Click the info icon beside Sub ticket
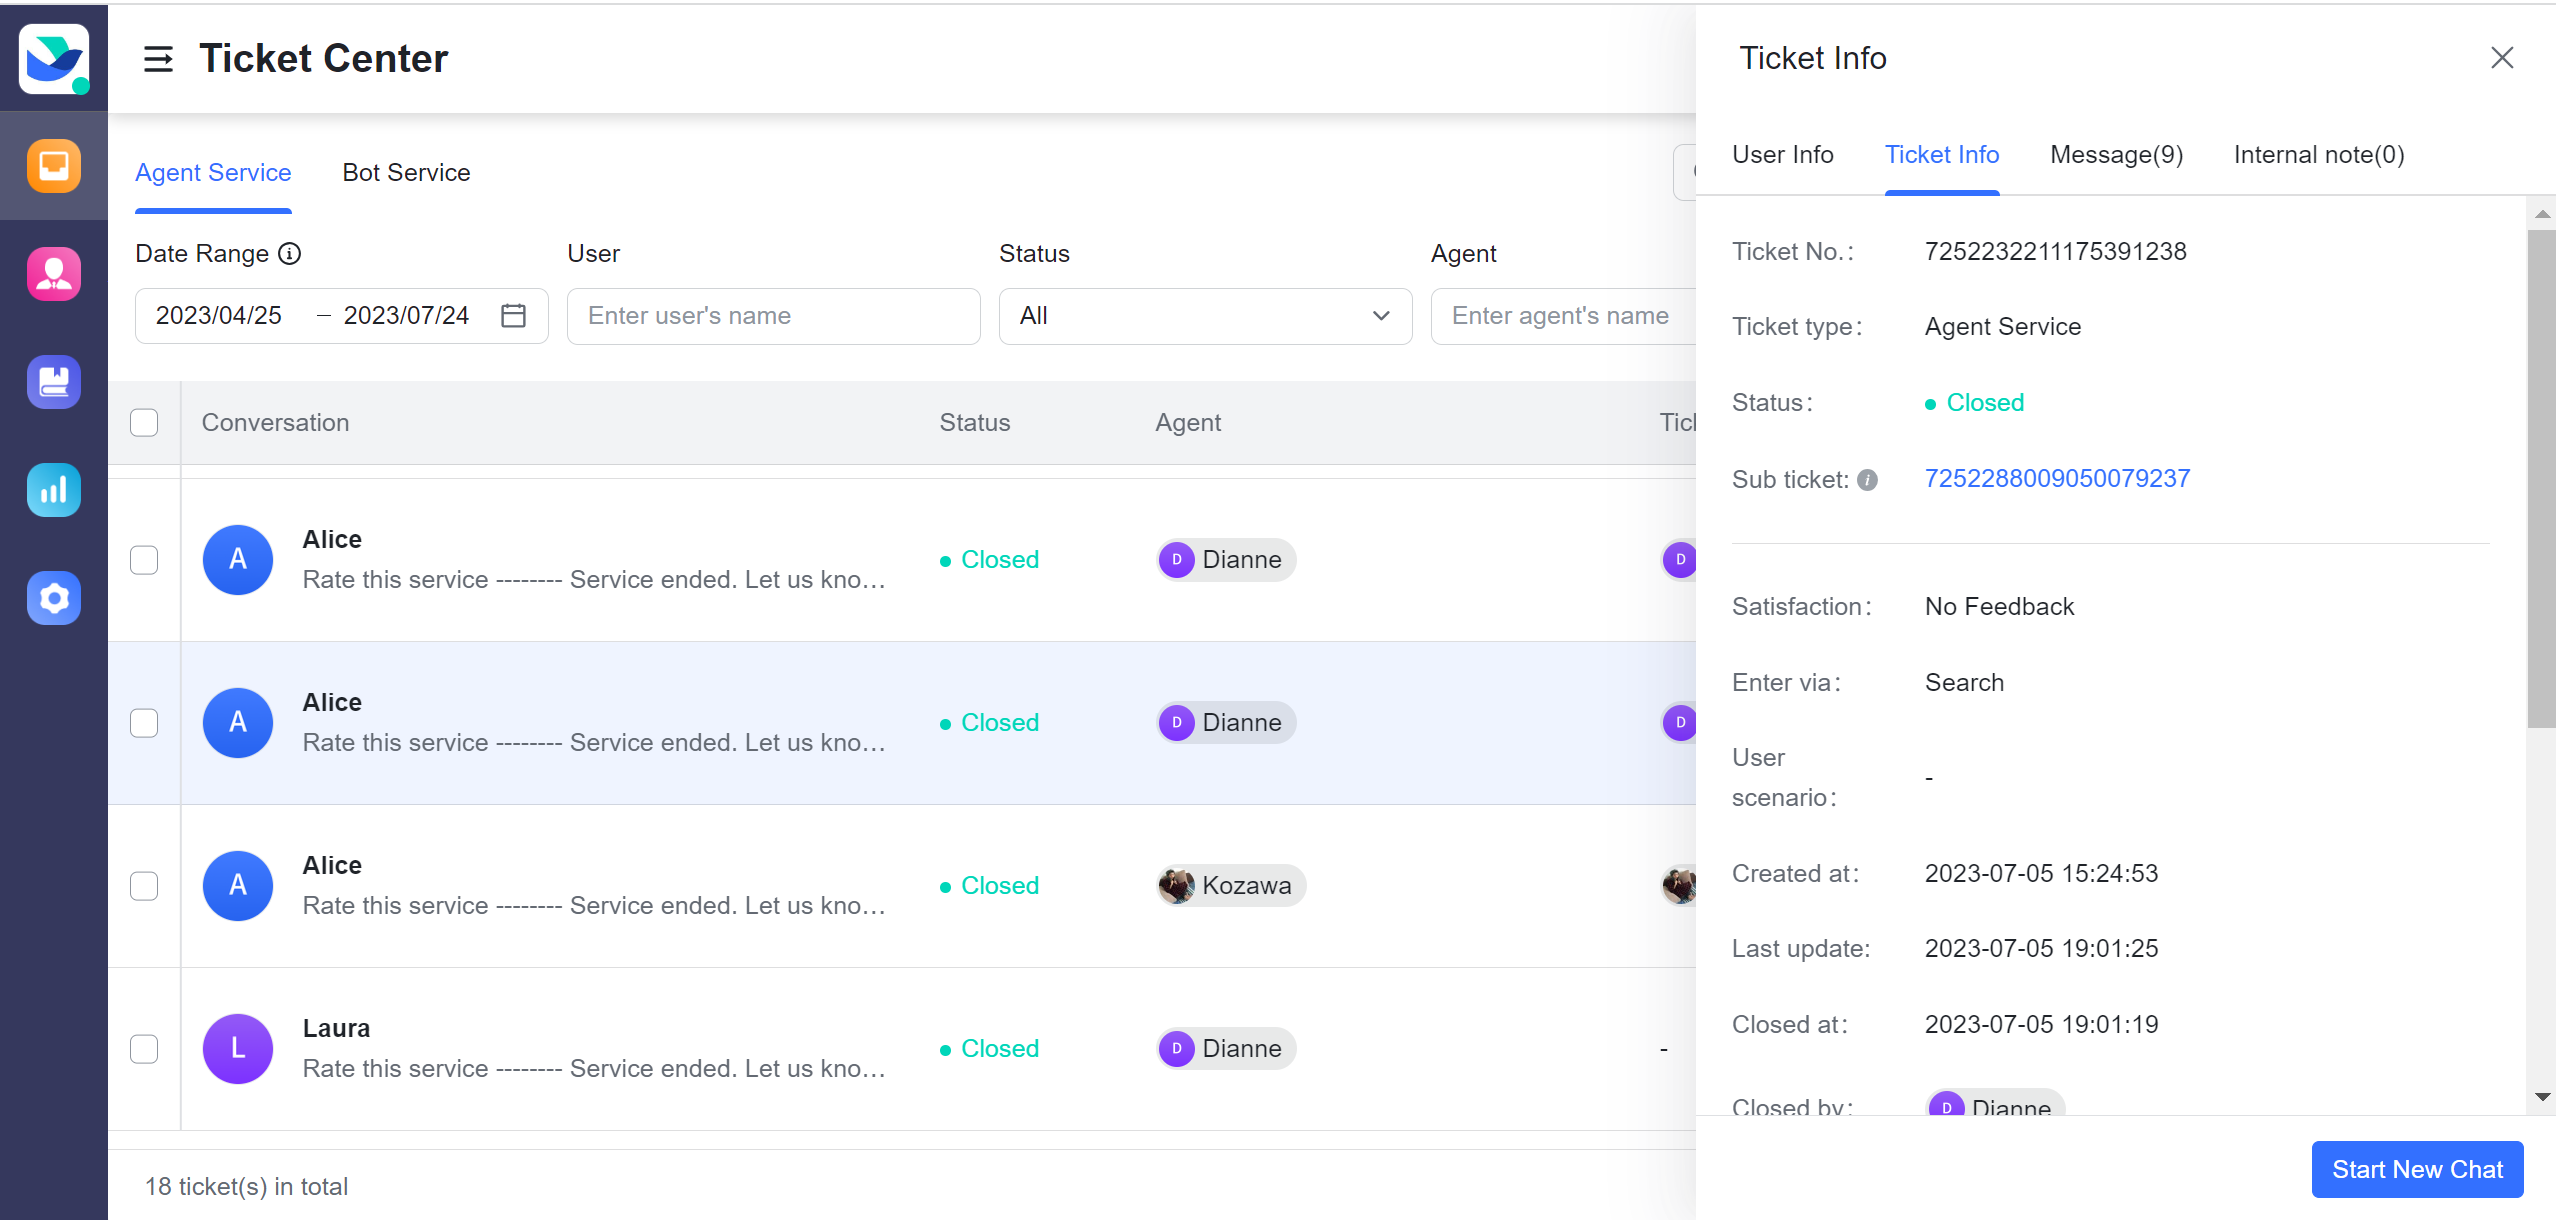The width and height of the screenshot is (2556, 1220). coord(1866,479)
